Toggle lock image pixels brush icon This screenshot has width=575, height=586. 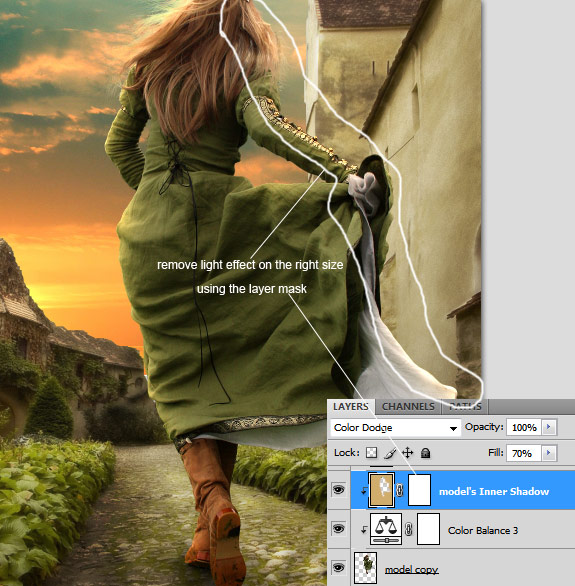click(x=390, y=453)
